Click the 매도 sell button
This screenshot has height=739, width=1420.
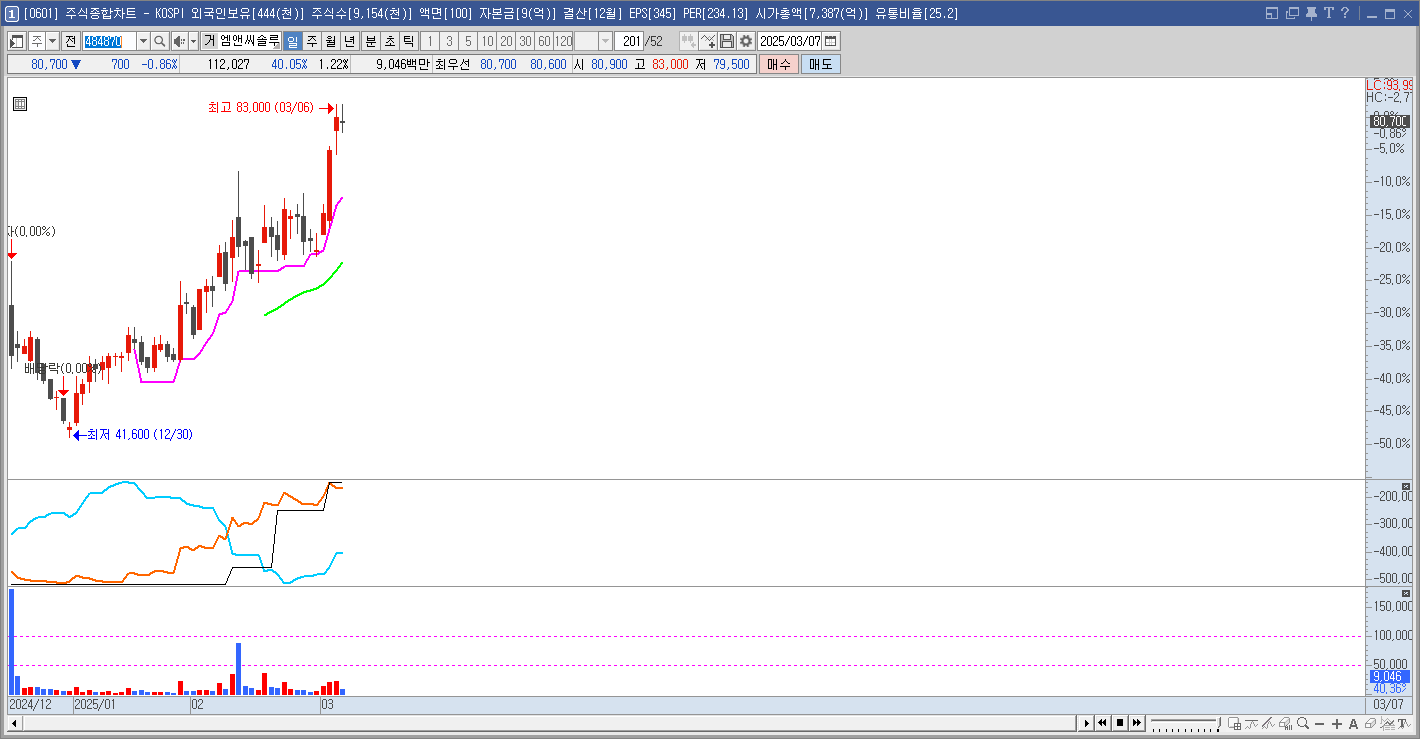[821, 64]
